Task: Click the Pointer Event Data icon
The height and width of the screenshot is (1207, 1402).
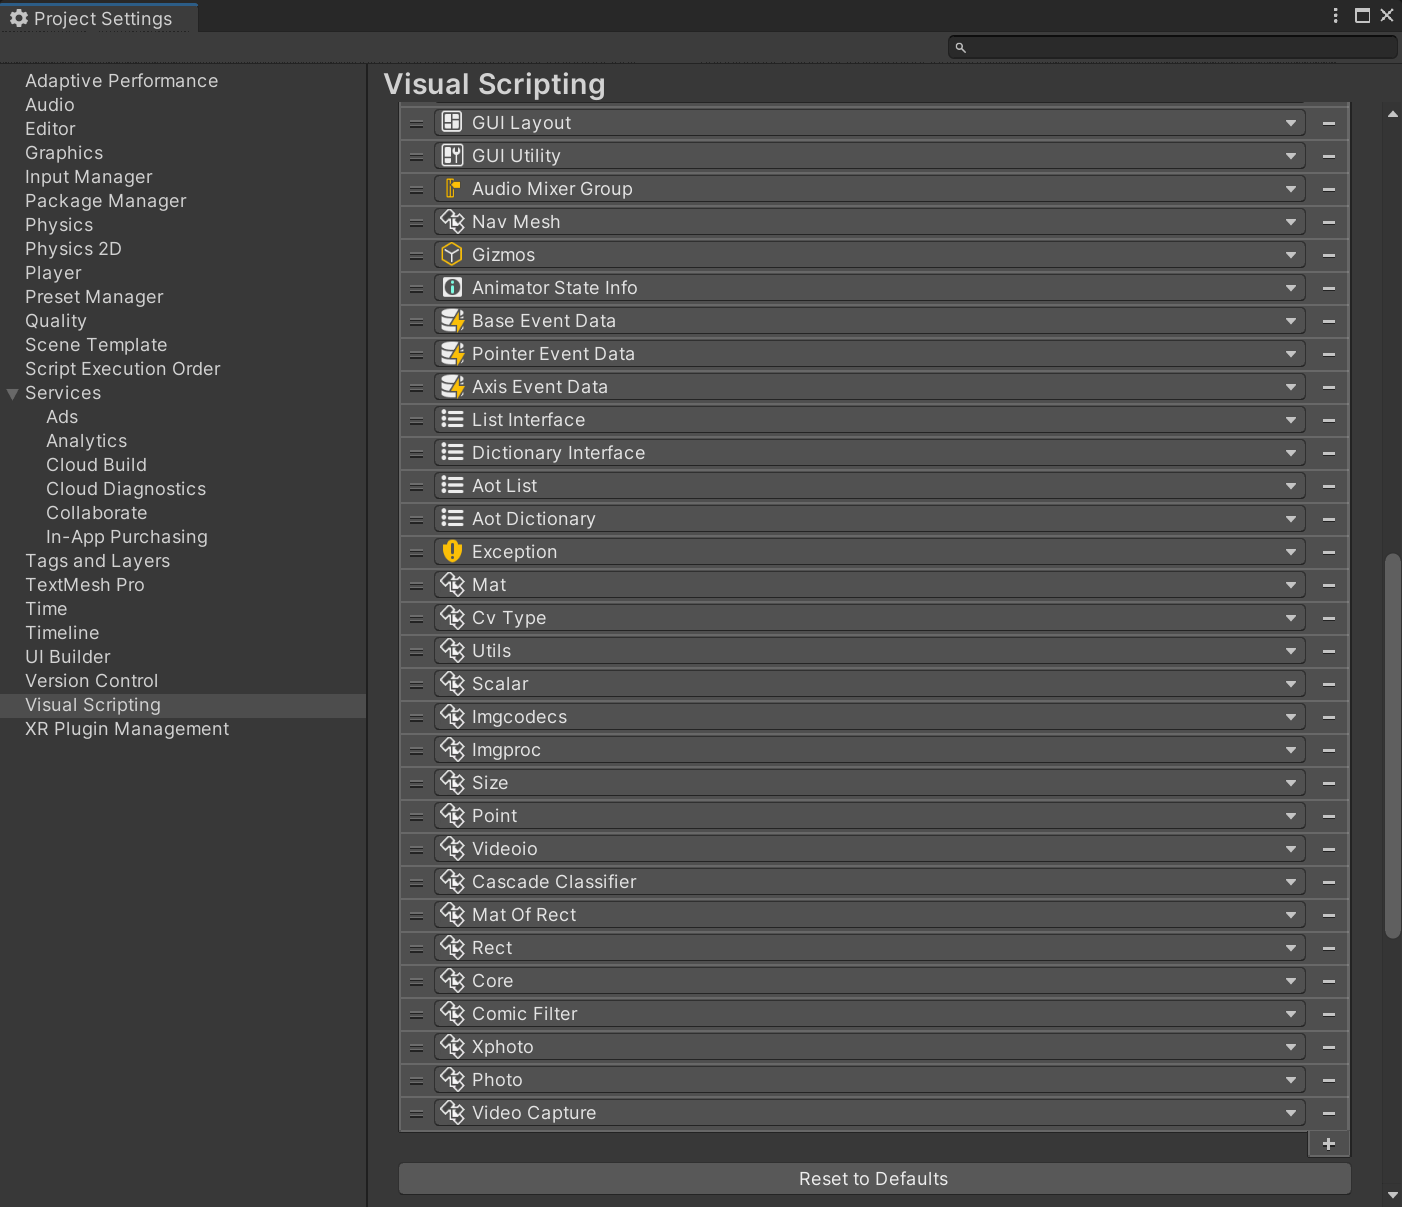Action: click(452, 353)
